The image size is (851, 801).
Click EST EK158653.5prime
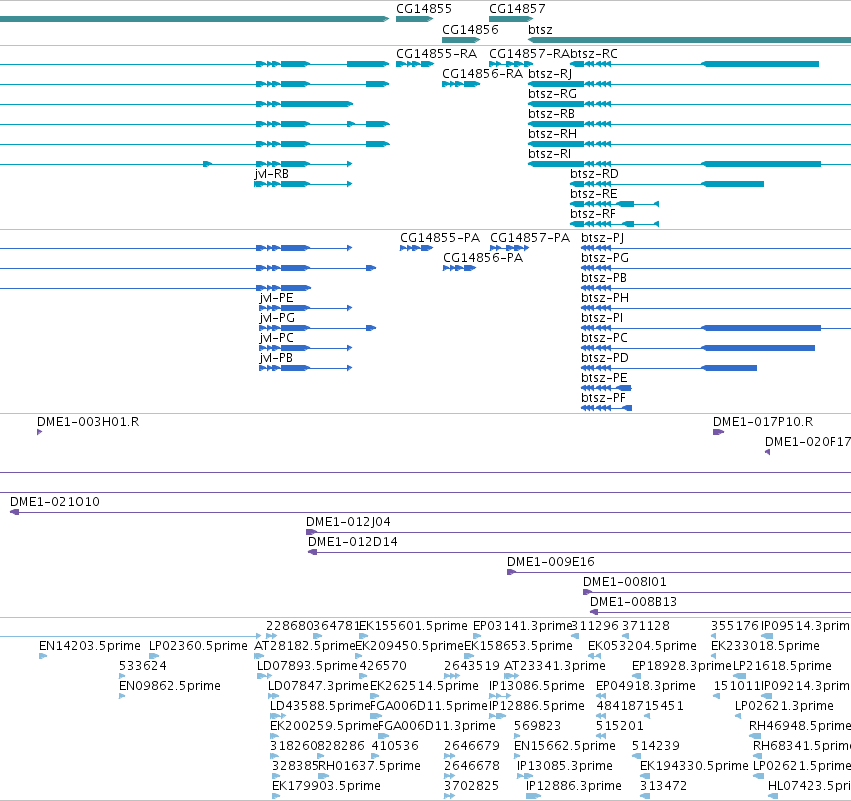(469, 656)
